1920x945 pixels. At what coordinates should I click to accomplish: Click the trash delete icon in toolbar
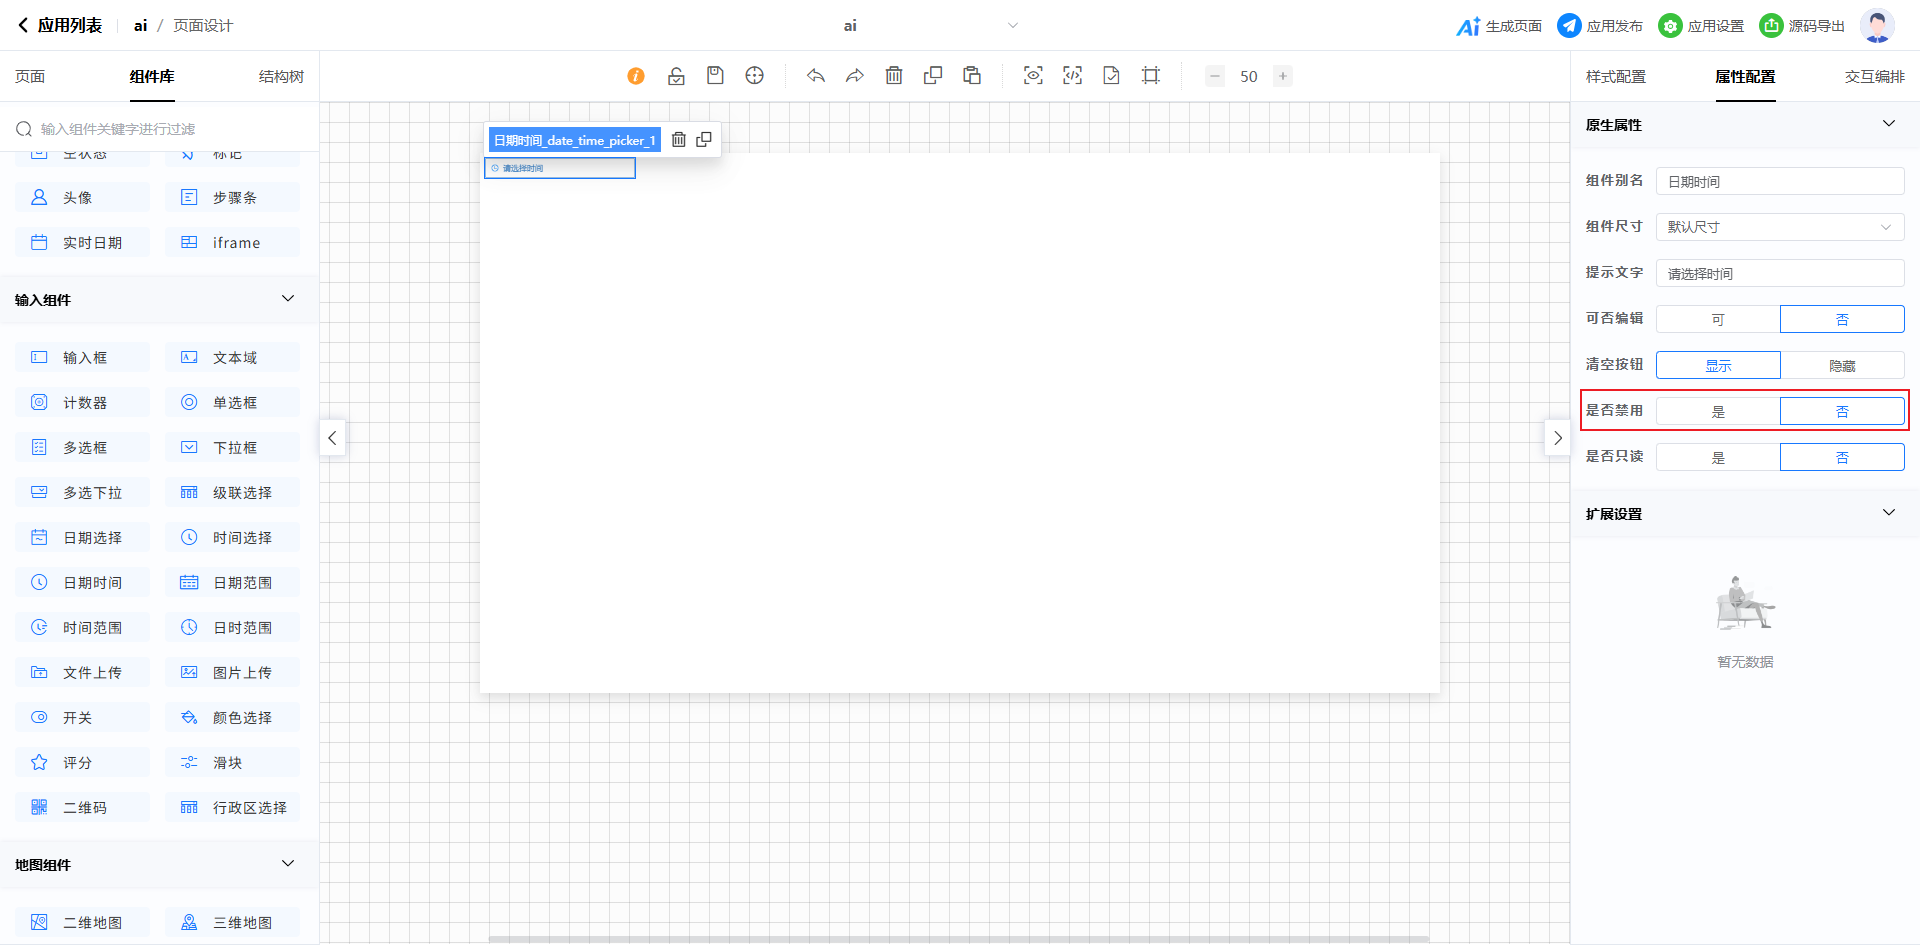894,76
